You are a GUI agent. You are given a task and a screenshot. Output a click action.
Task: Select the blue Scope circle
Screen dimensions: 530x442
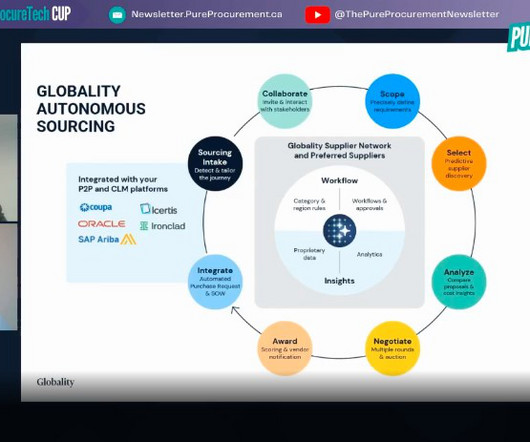click(x=392, y=101)
